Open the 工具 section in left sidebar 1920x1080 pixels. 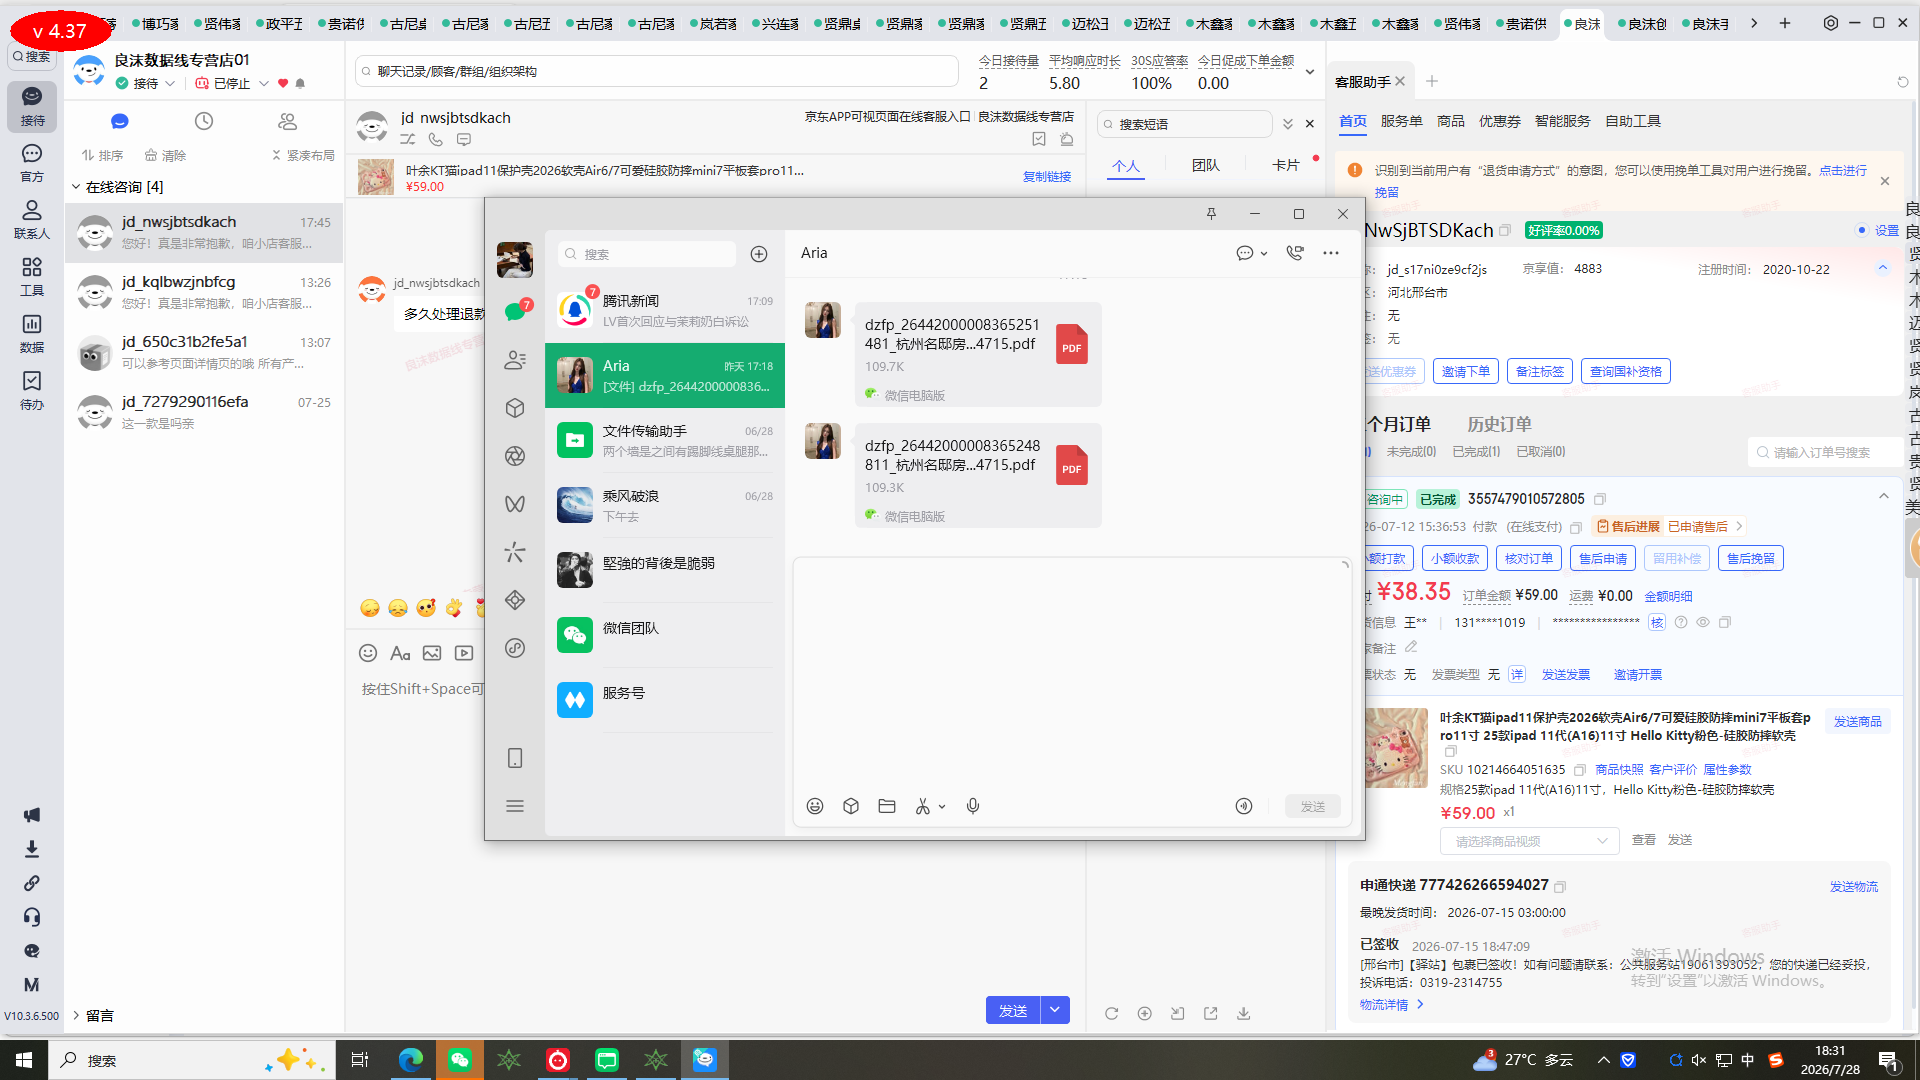[32, 276]
